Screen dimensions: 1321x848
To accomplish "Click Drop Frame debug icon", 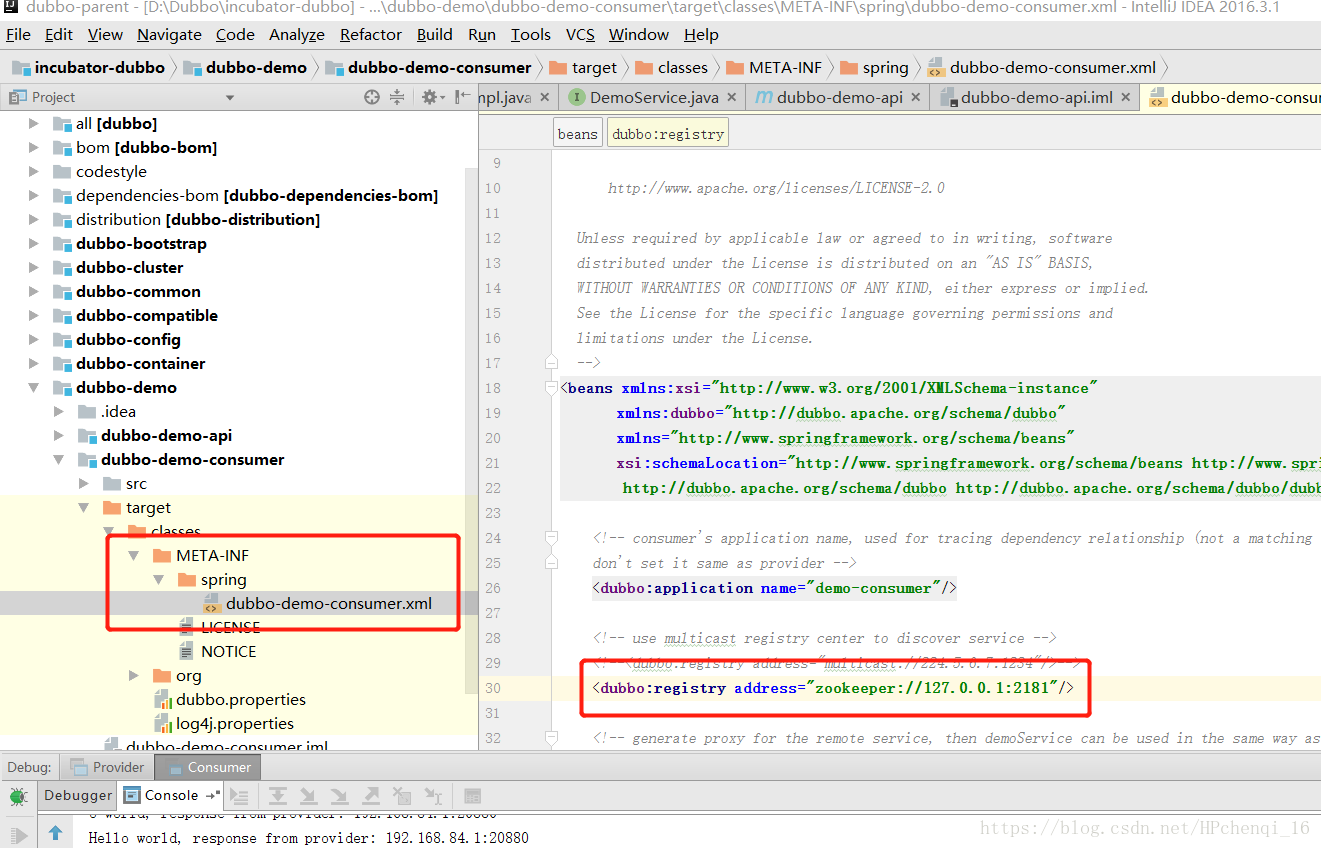I will (x=402, y=796).
